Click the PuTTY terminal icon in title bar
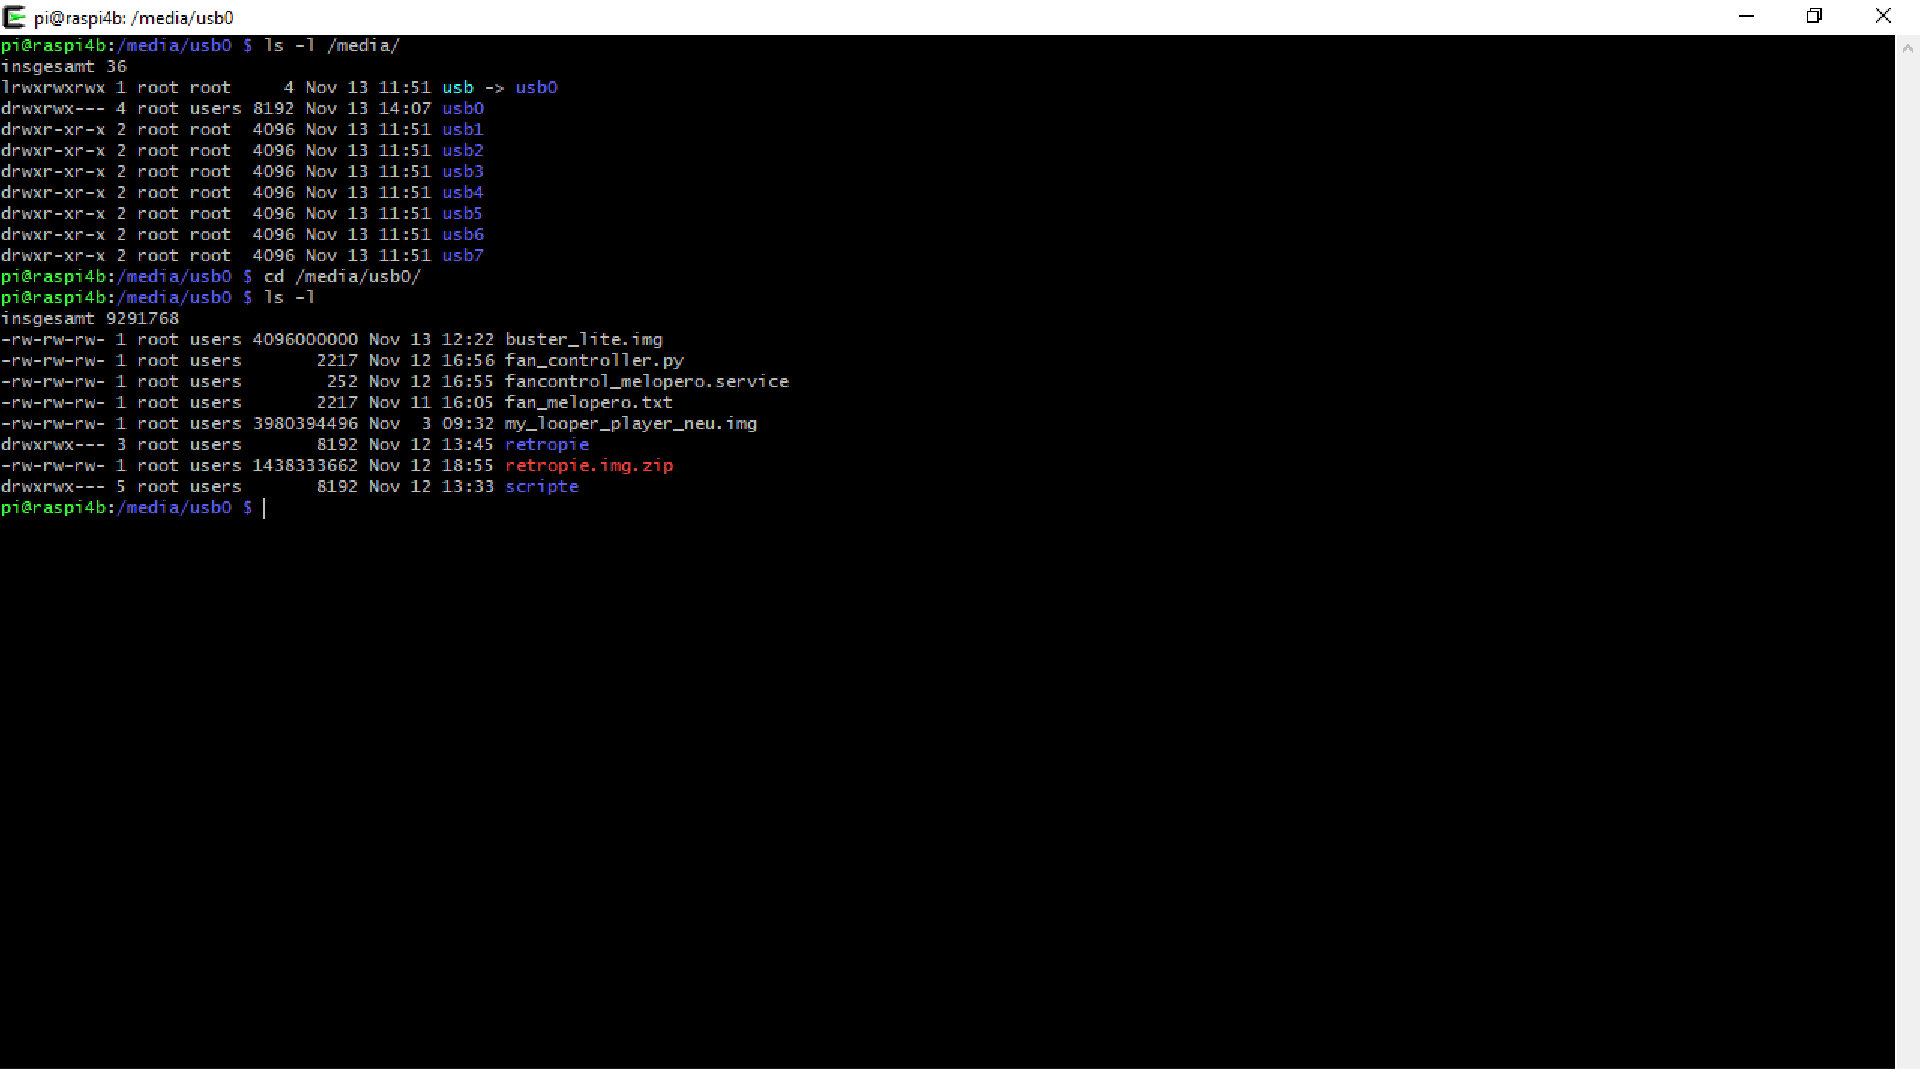This screenshot has width=1920, height=1069. click(x=14, y=17)
